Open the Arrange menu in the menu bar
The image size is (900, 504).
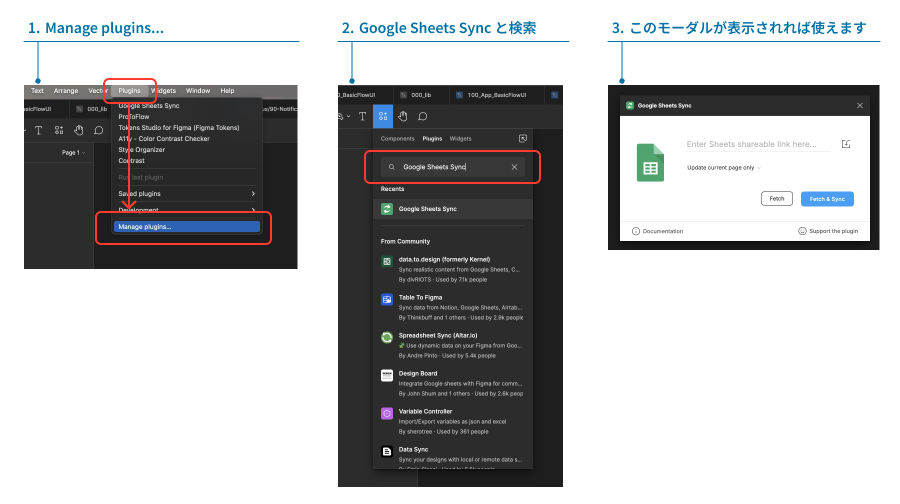66,91
